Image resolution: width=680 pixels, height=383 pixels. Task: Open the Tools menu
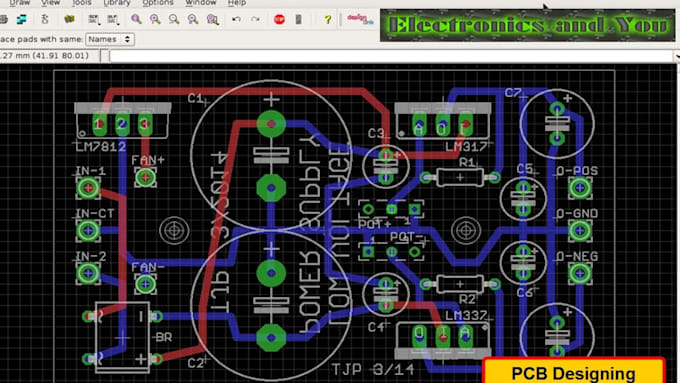(x=82, y=3)
